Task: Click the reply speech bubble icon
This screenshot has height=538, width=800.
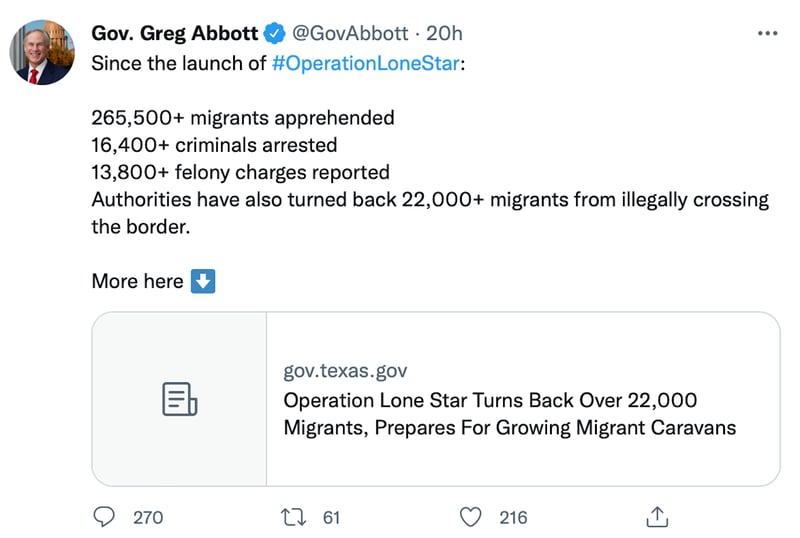Action: (106, 517)
